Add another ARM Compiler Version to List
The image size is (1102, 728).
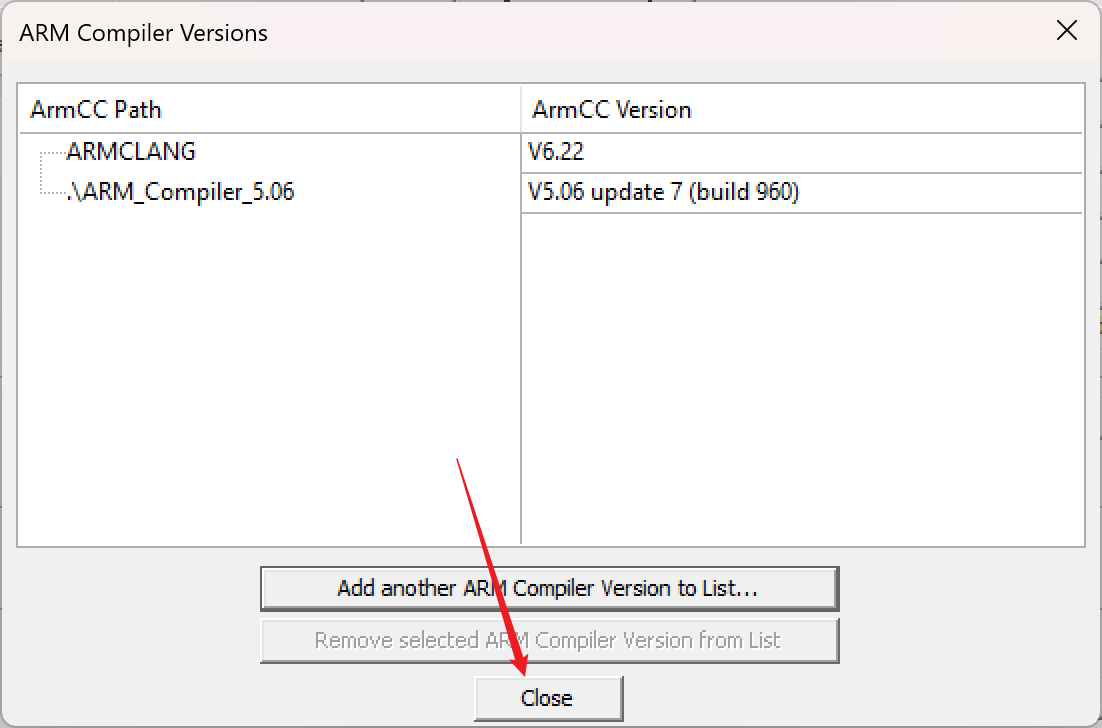[549, 588]
